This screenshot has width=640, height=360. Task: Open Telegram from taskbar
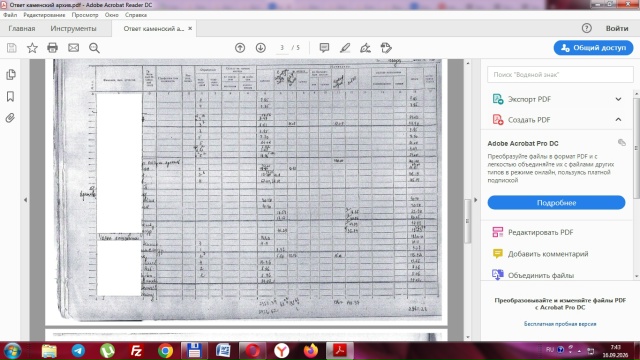pyautogui.click(x=78, y=351)
